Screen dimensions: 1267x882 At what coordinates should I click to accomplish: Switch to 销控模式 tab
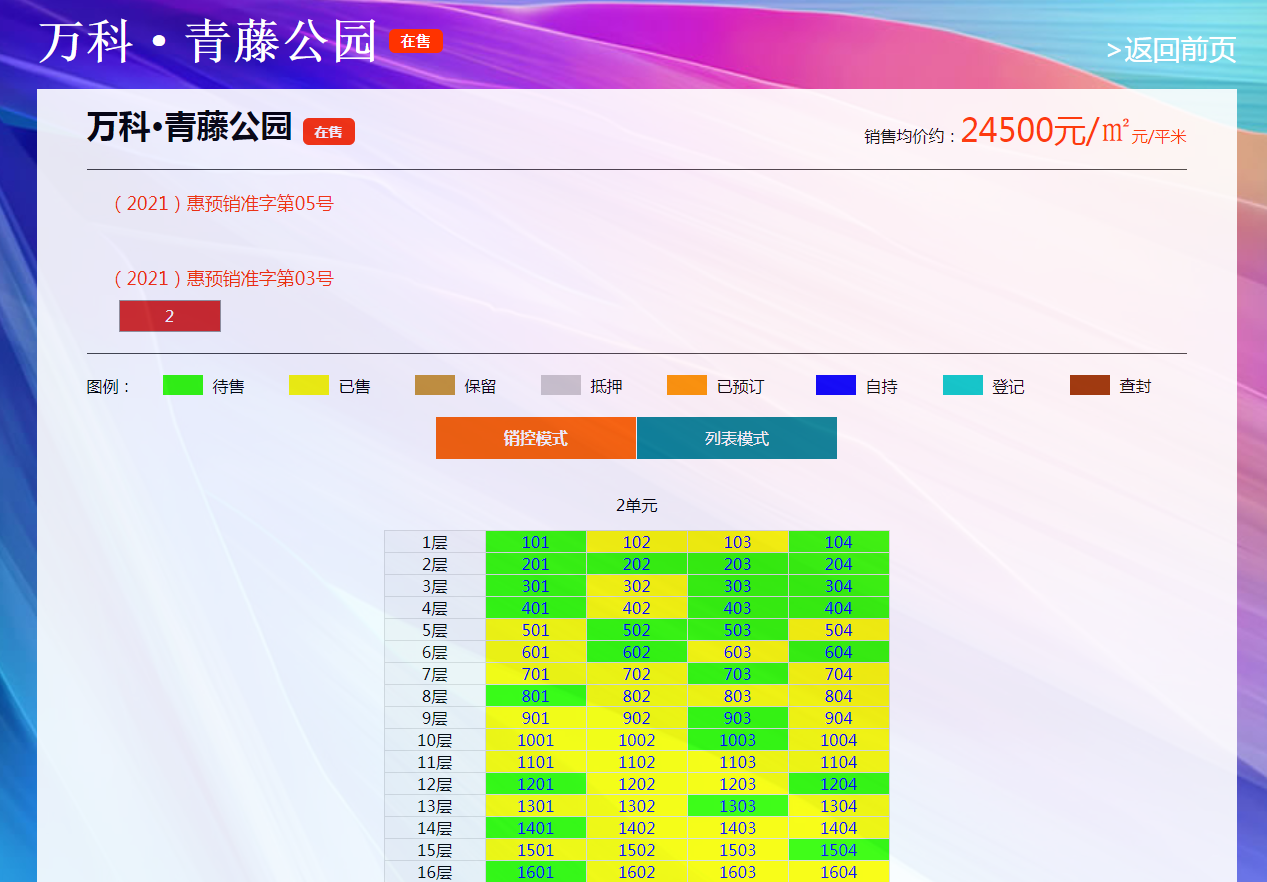point(536,438)
